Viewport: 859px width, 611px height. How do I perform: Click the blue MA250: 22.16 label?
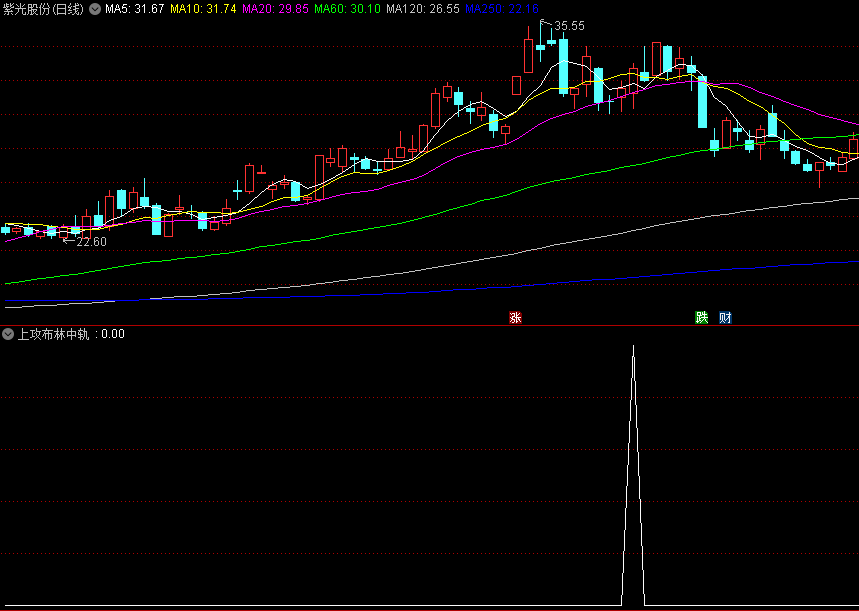502,9
